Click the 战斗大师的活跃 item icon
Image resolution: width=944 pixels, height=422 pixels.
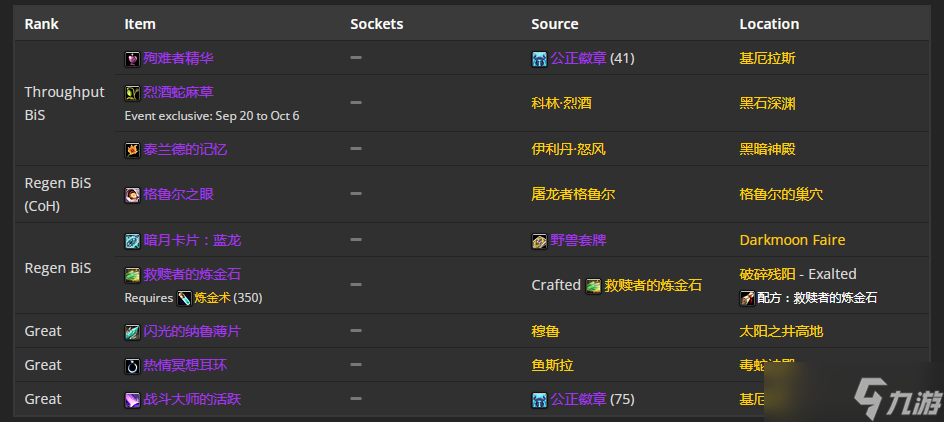(x=132, y=400)
